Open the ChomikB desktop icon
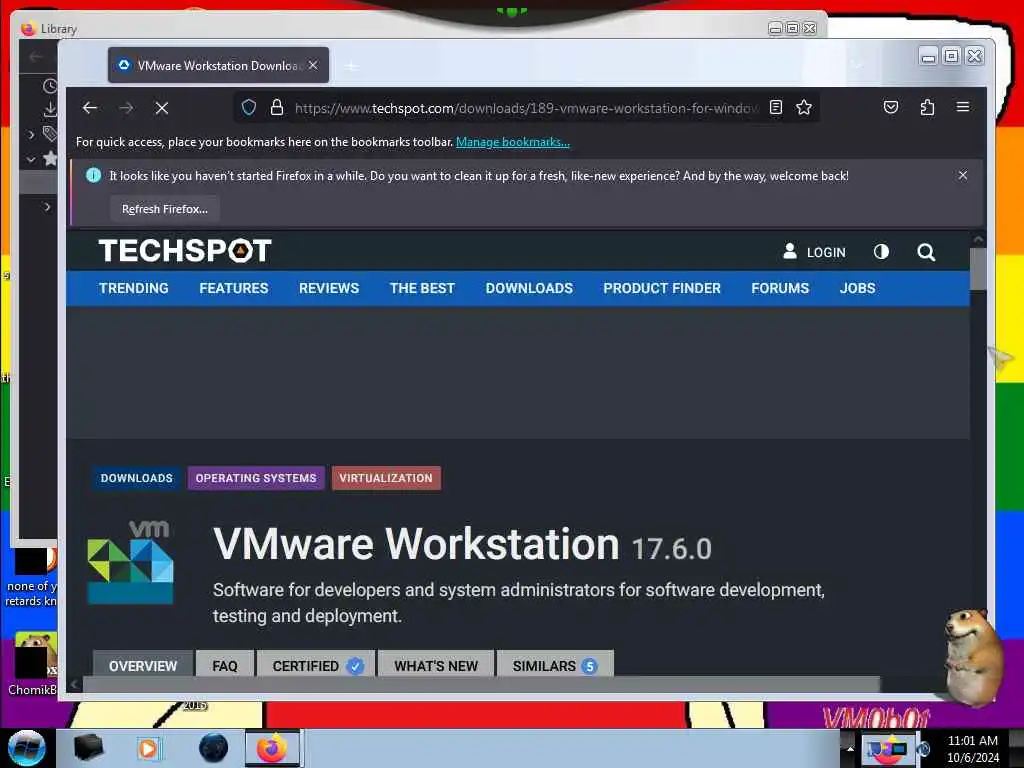 [31, 664]
